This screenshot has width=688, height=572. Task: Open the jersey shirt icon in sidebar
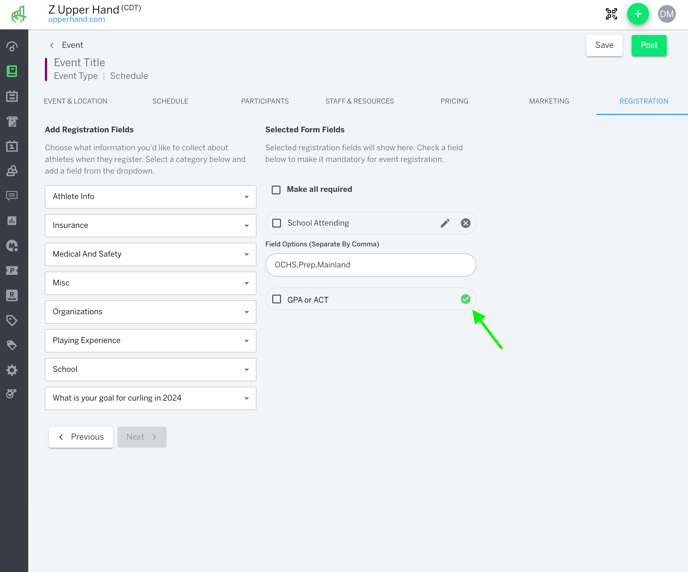click(x=12, y=121)
